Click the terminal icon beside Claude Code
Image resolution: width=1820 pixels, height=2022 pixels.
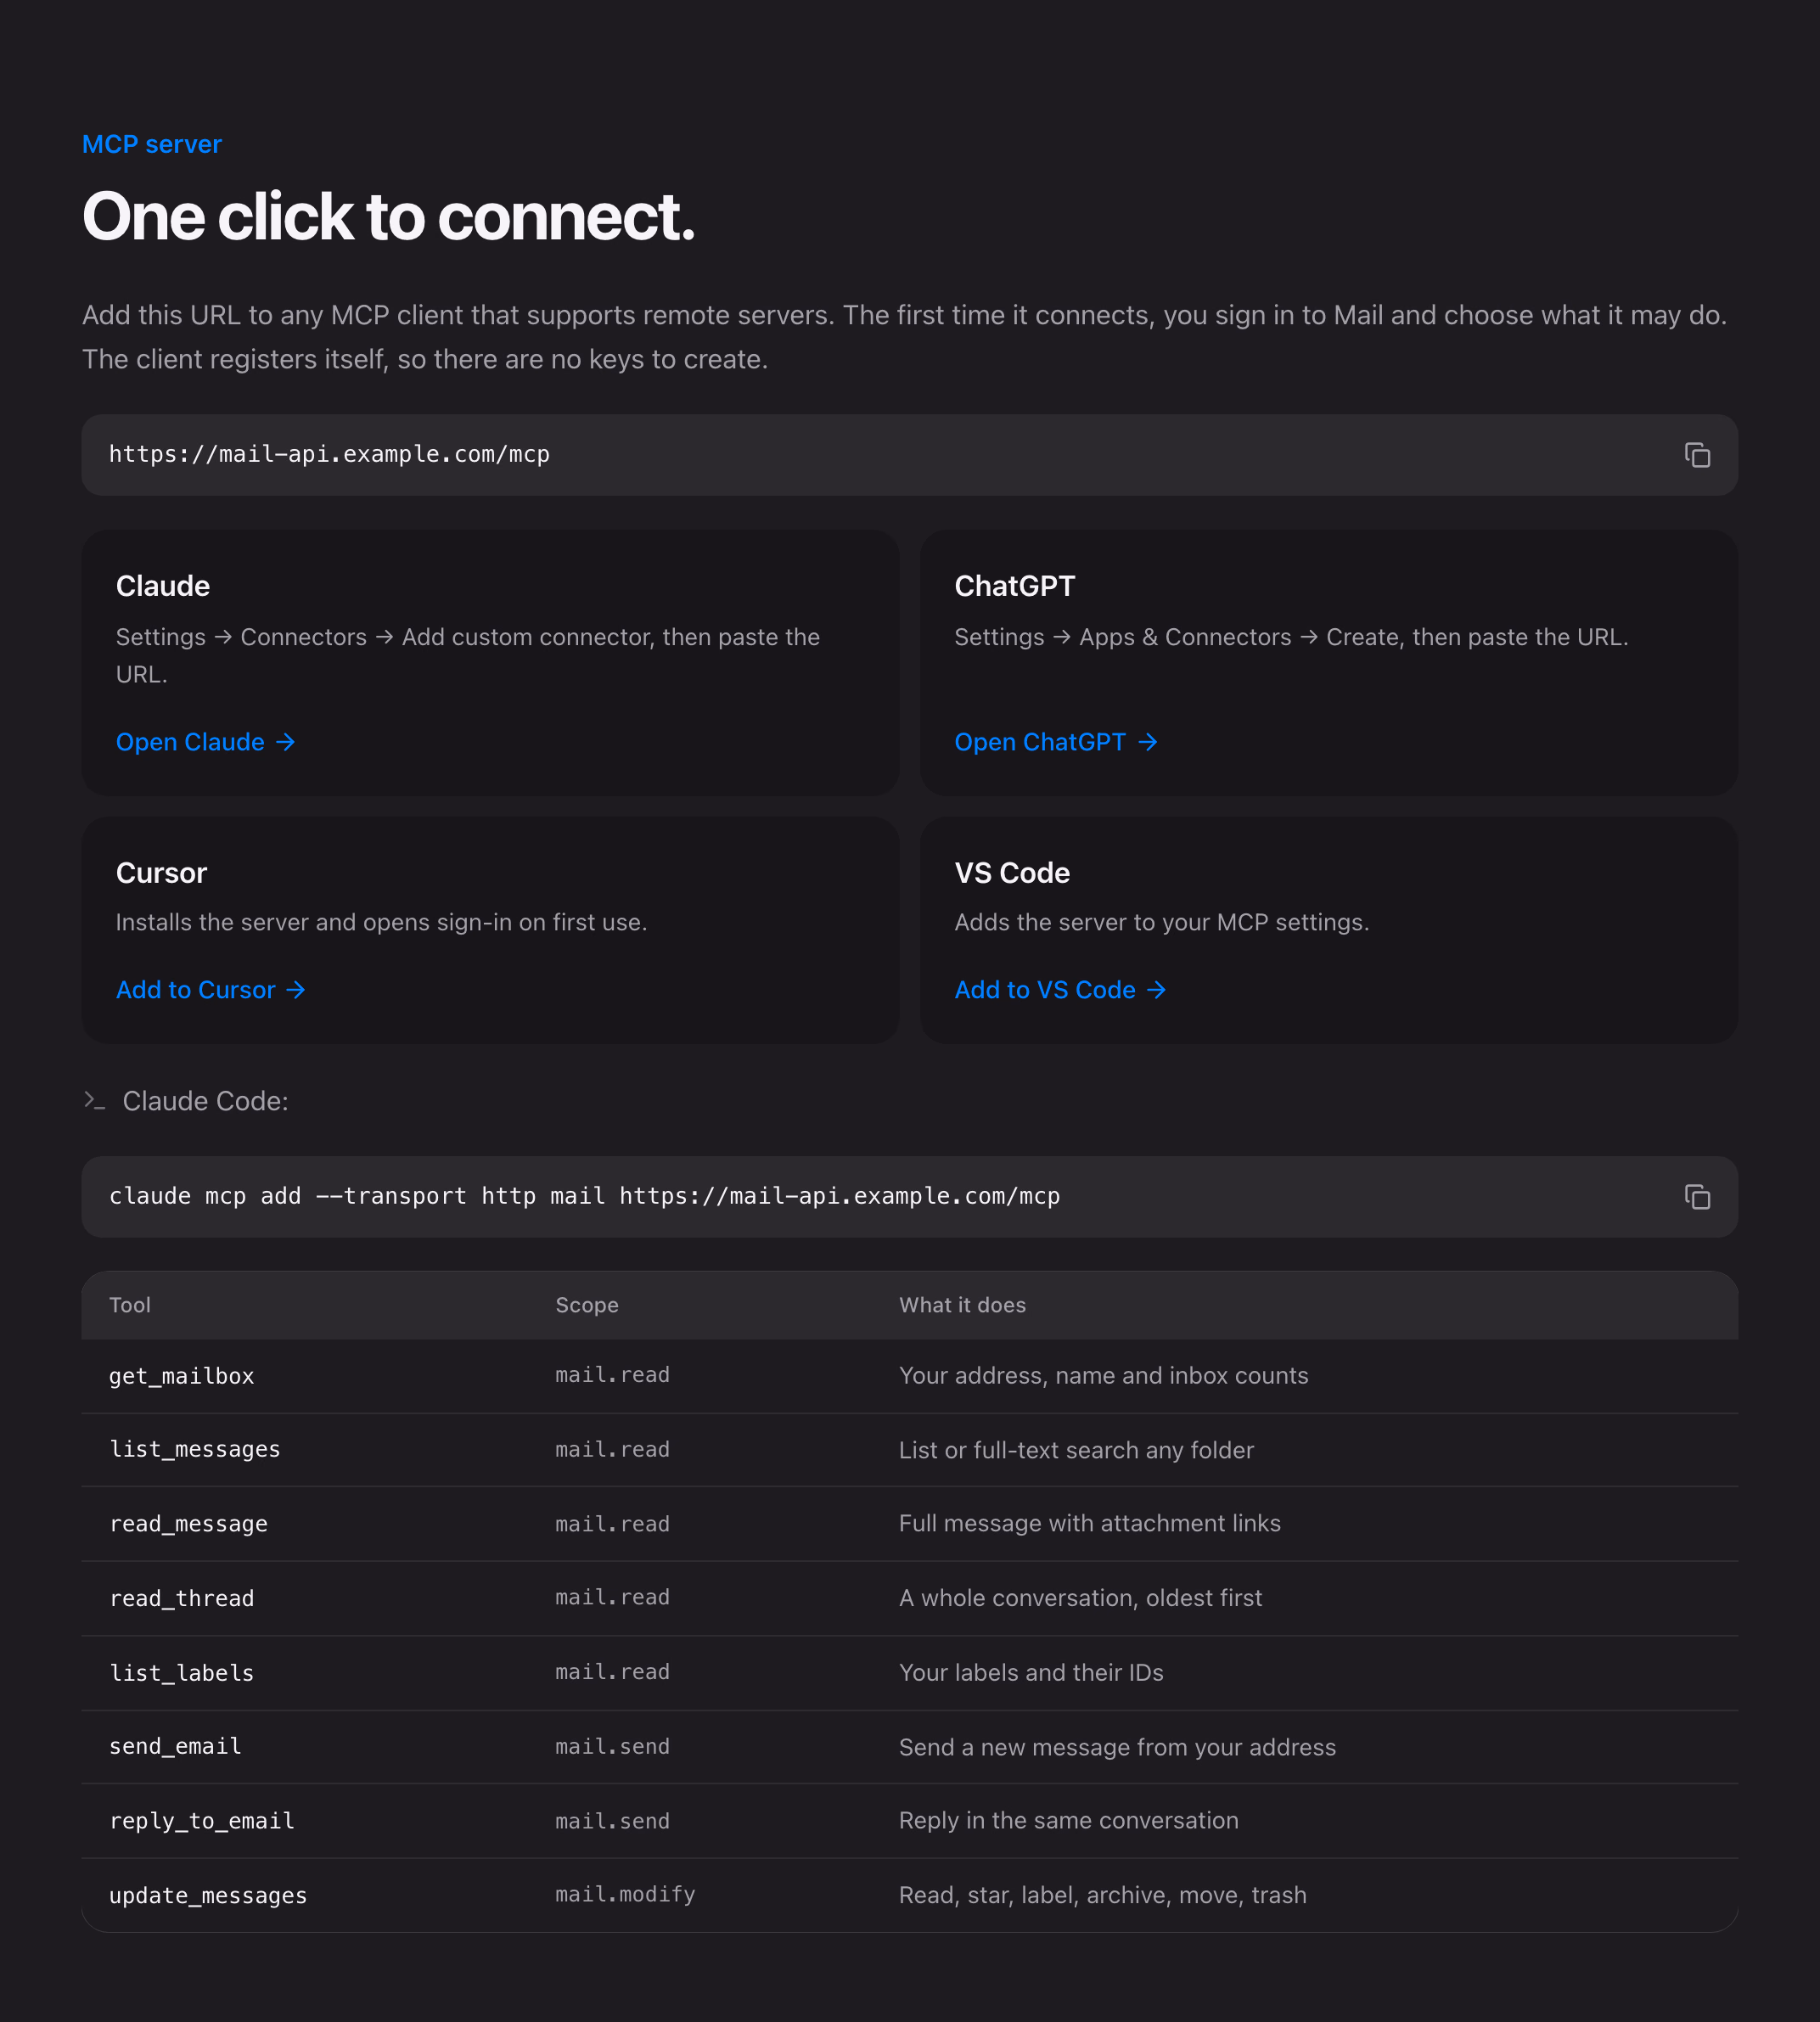(95, 1101)
